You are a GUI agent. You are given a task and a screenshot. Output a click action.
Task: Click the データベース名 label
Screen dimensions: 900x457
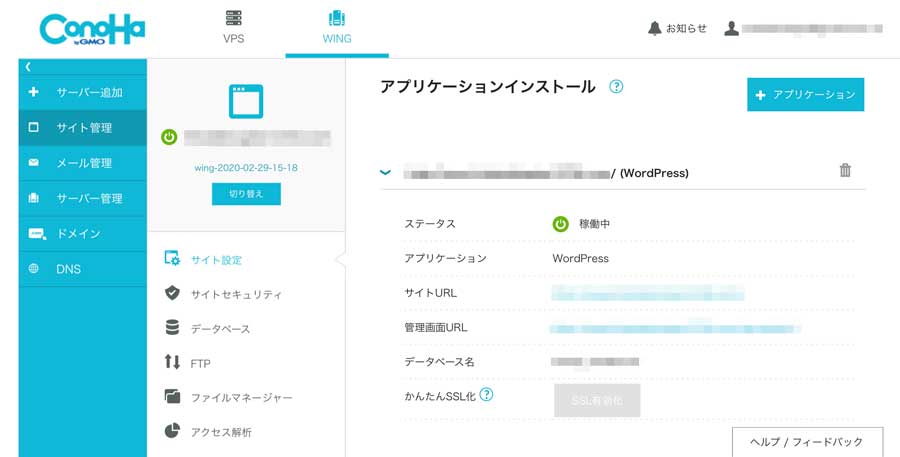(x=439, y=362)
